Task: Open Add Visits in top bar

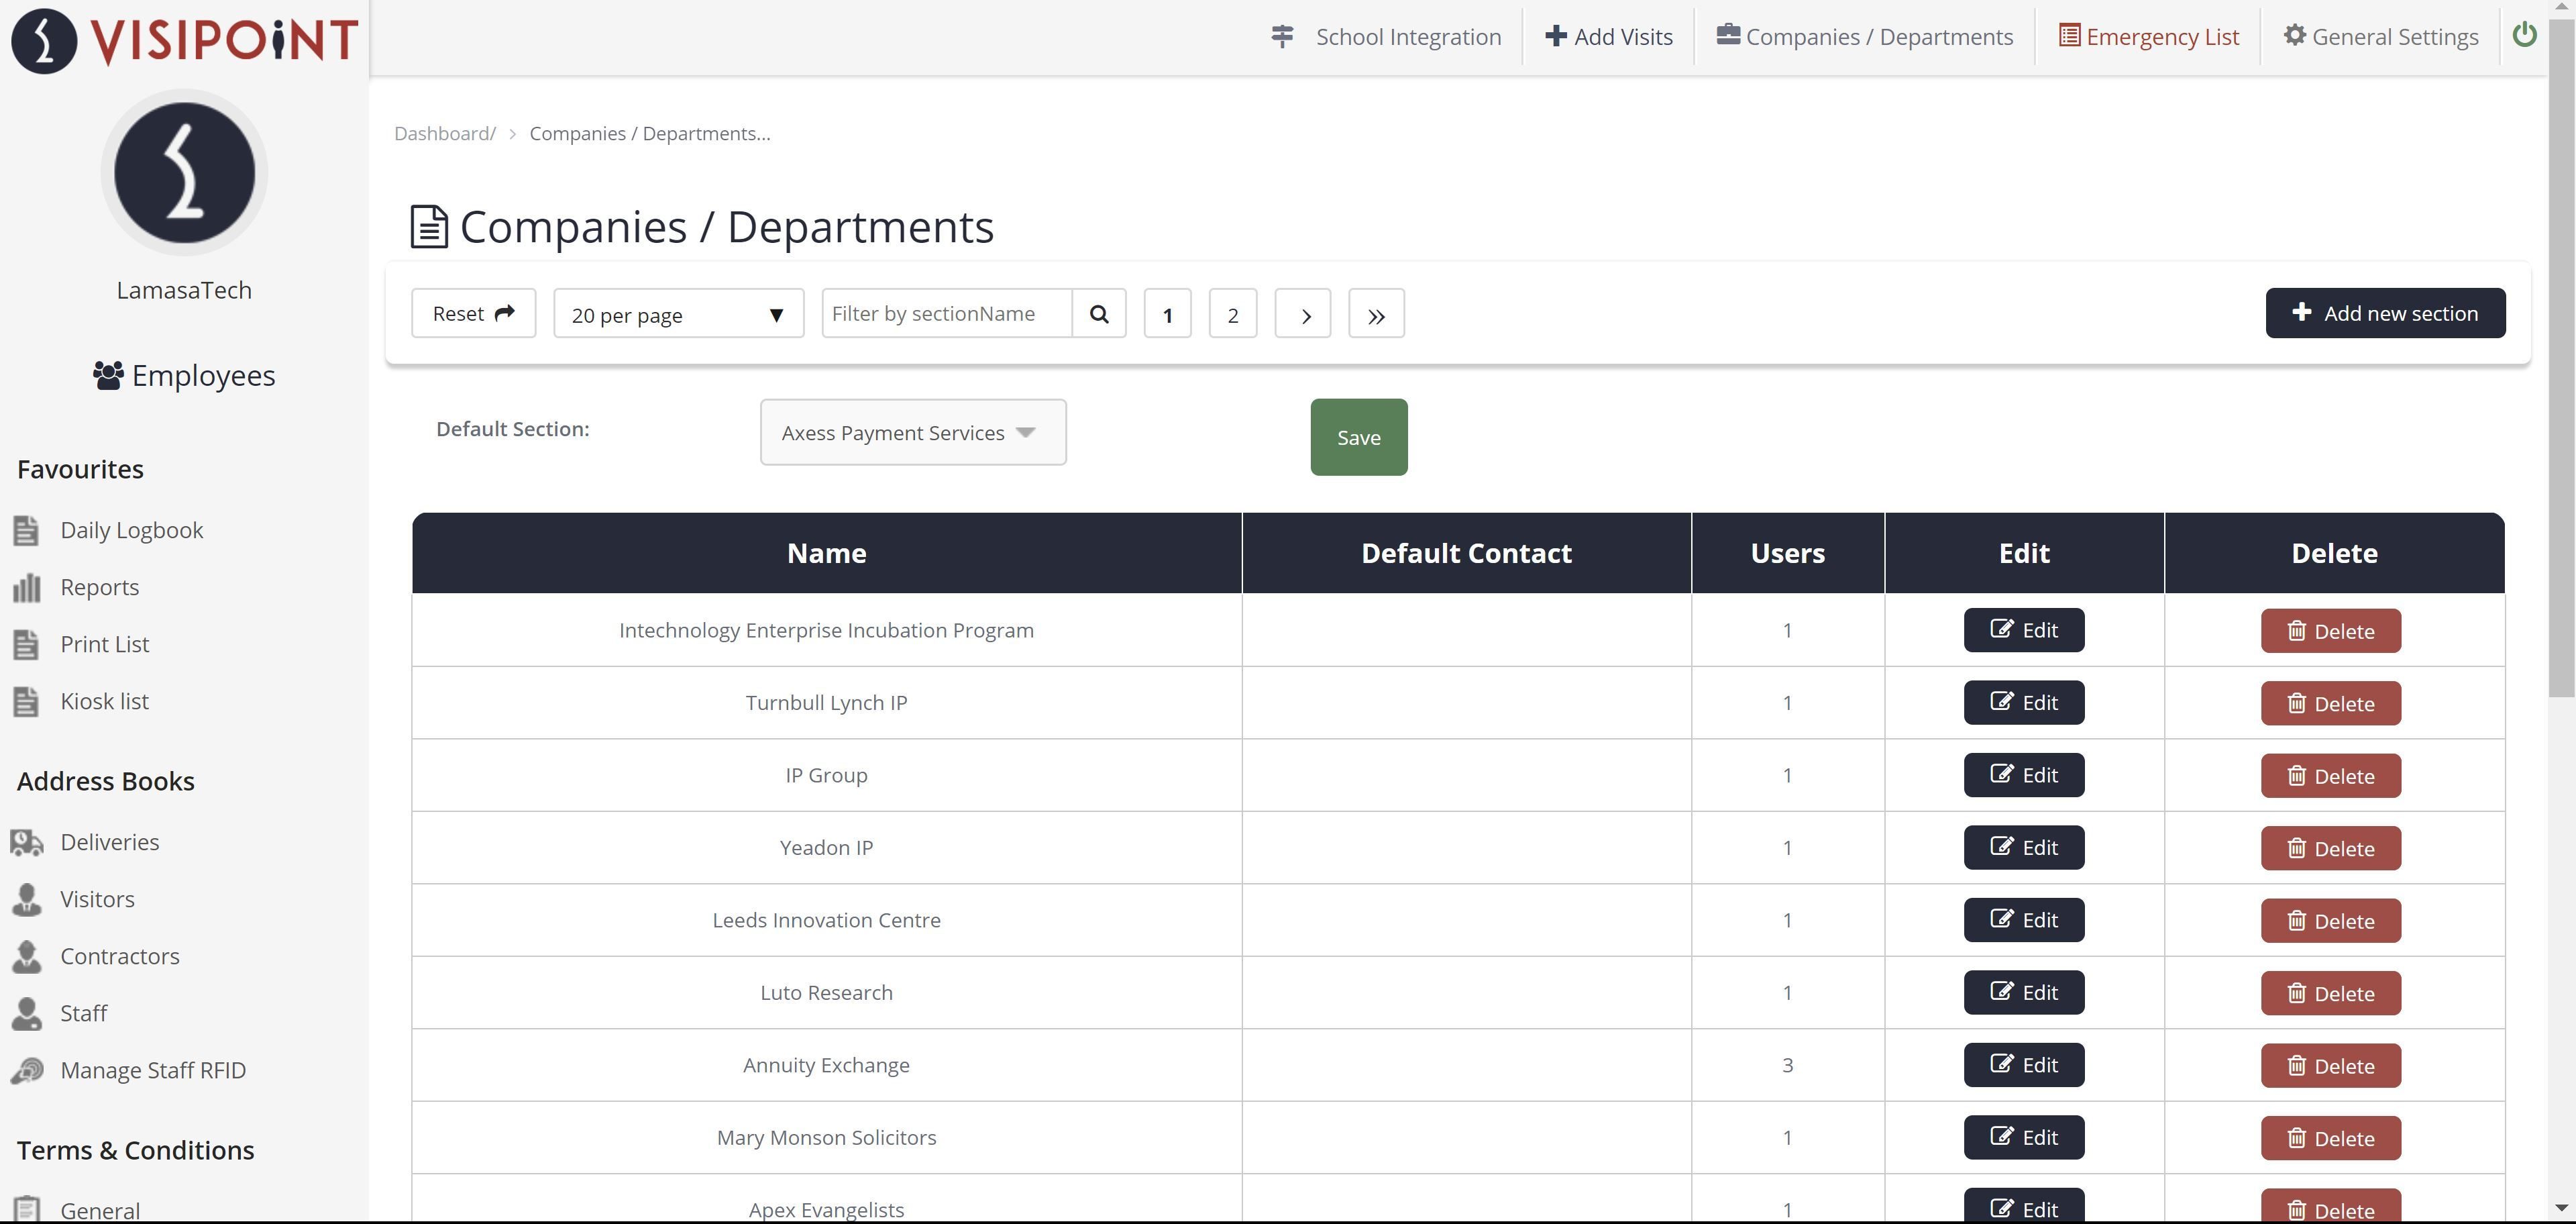Action: tap(1608, 37)
